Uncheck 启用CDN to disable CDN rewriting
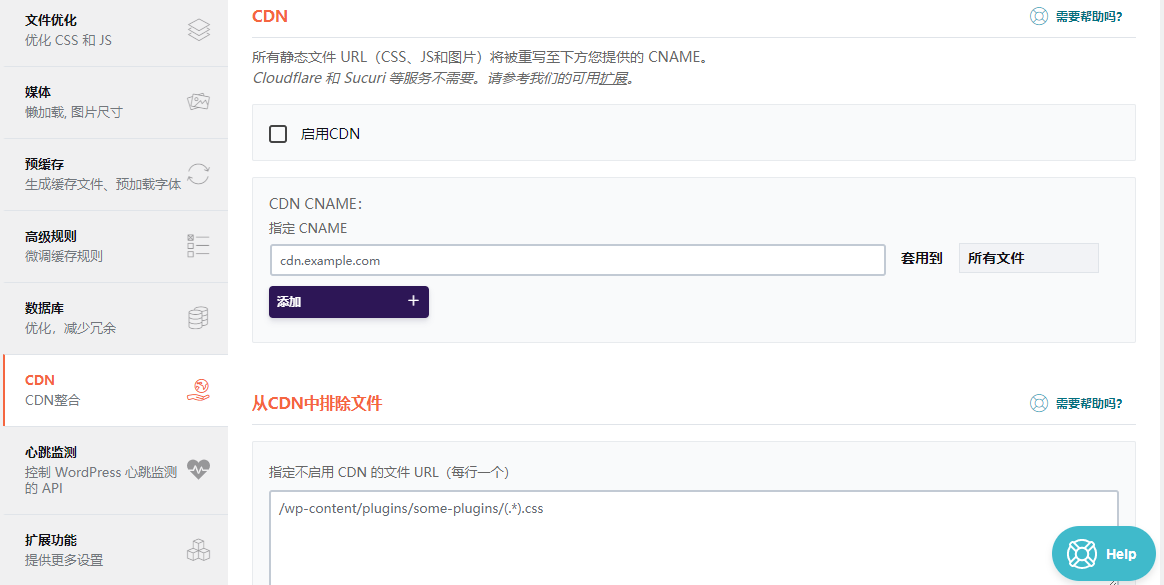Viewport: 1164px width, 585px height. click(277, 133)
